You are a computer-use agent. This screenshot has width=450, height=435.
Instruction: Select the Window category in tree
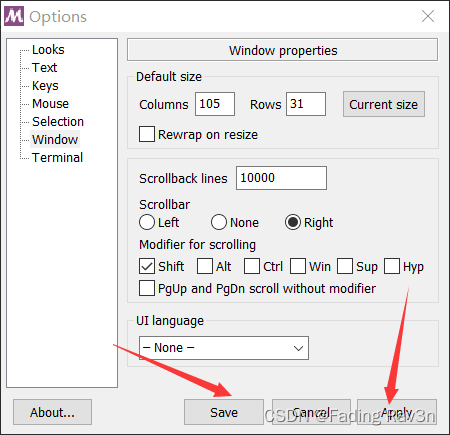pyautogui.click(x=55, y=140)
